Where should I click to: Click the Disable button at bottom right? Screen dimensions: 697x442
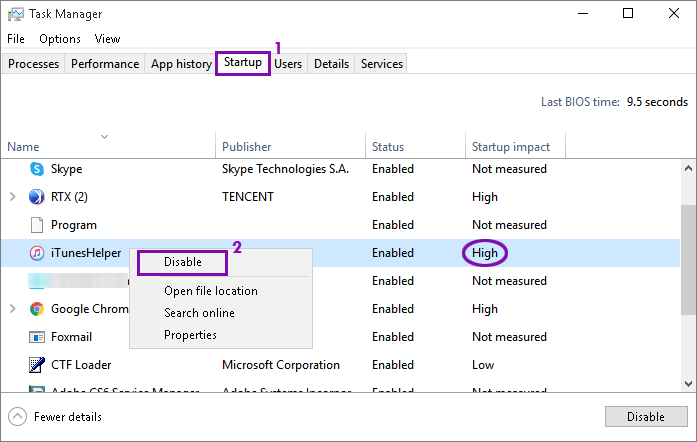click(x=646, y=417)
